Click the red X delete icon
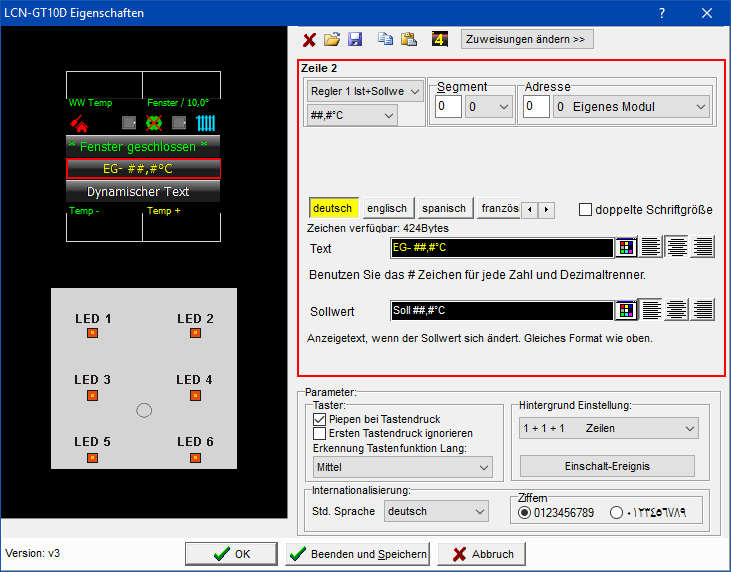This screenshot has width=731, height=572. (x=309, y=40)
